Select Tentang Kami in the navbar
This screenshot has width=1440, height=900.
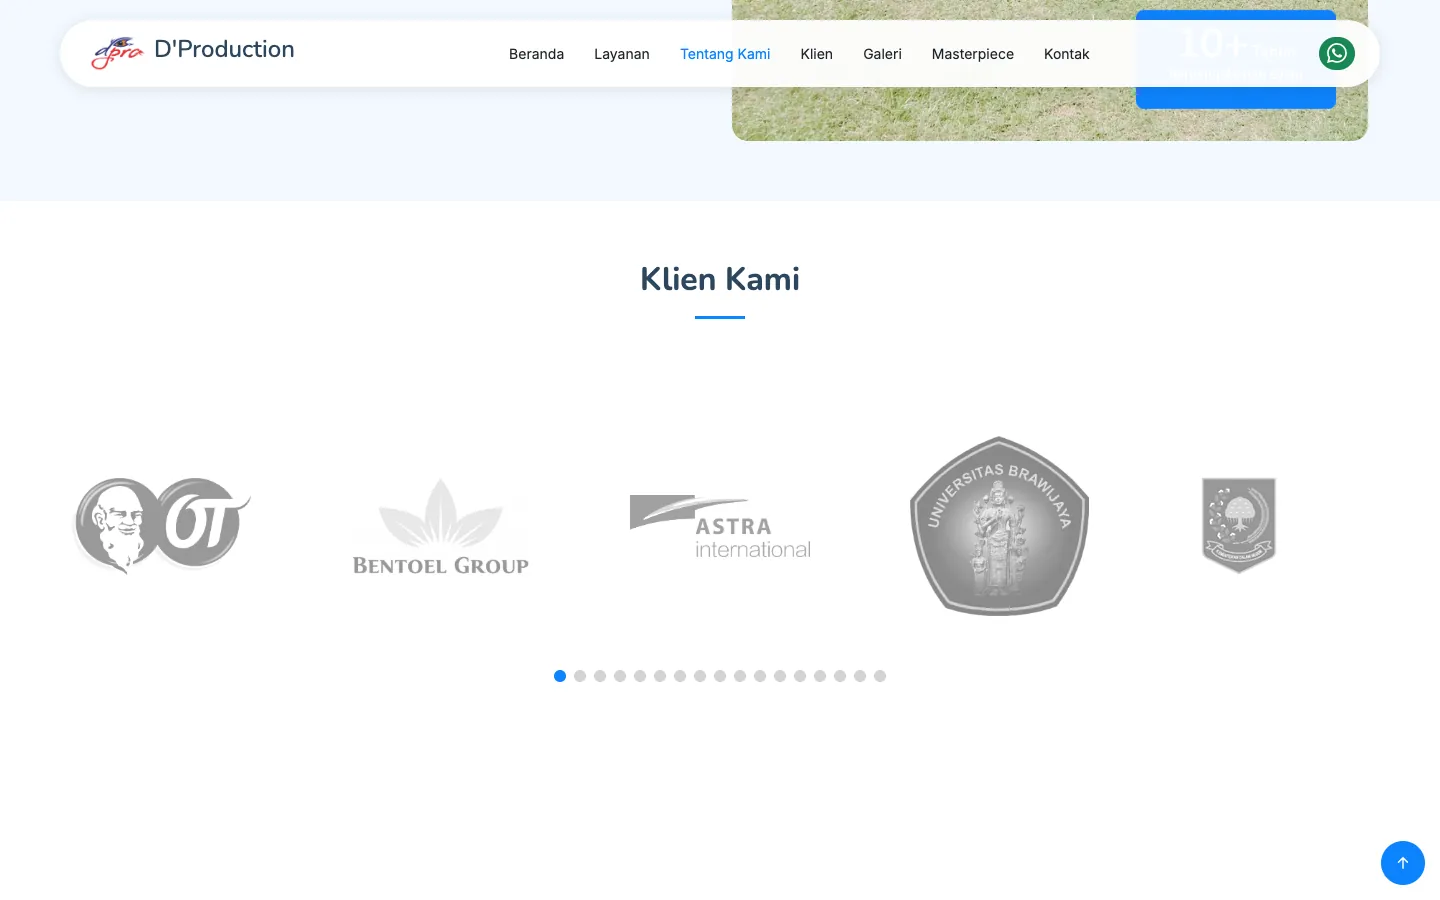point(725,54)
